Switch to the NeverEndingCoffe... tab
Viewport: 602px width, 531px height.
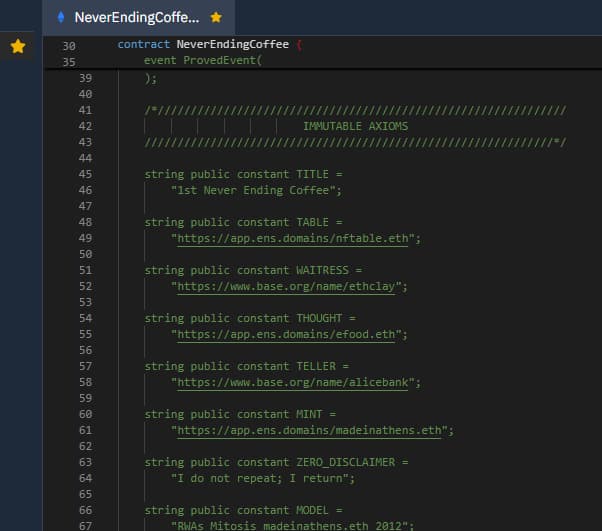[136, 17]
